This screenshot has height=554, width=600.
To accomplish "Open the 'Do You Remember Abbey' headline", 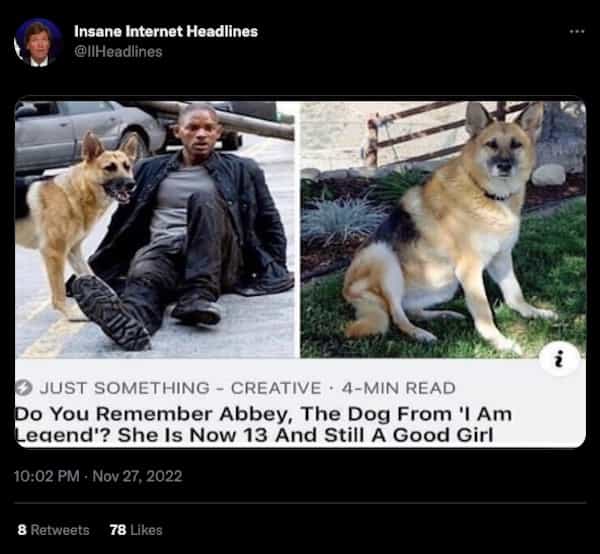I will point(263,424).
